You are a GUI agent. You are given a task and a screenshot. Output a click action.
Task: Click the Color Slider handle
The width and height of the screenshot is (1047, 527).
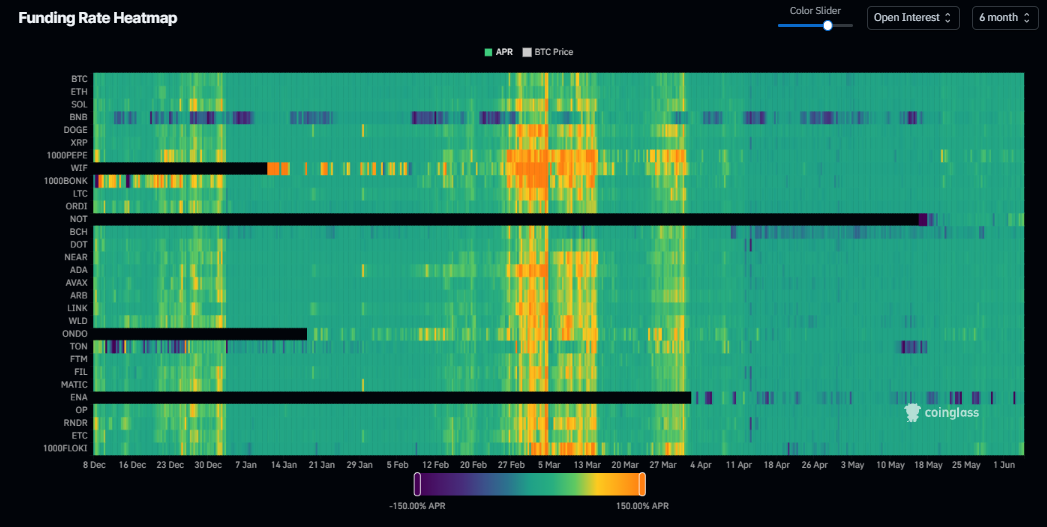click(828, 25)
